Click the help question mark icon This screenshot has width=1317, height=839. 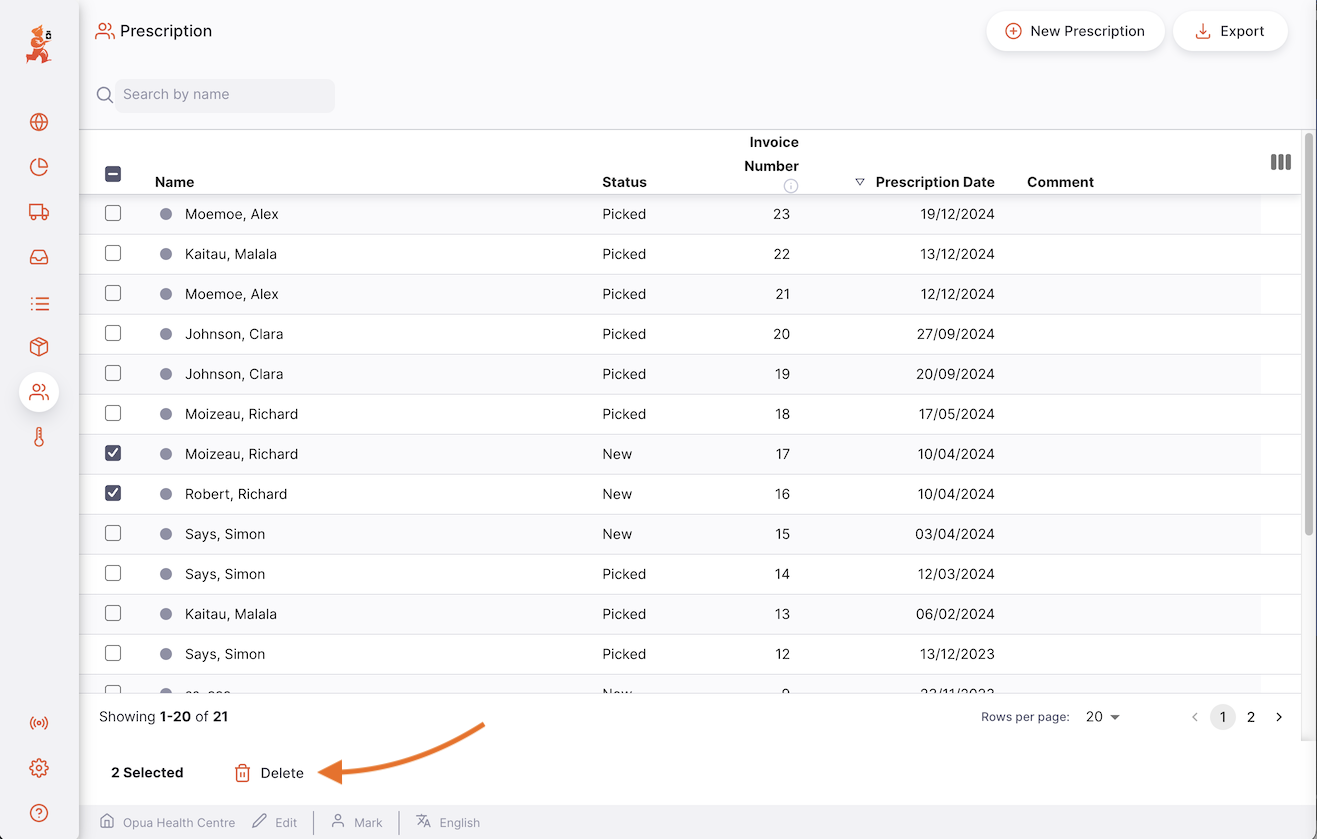39,813
